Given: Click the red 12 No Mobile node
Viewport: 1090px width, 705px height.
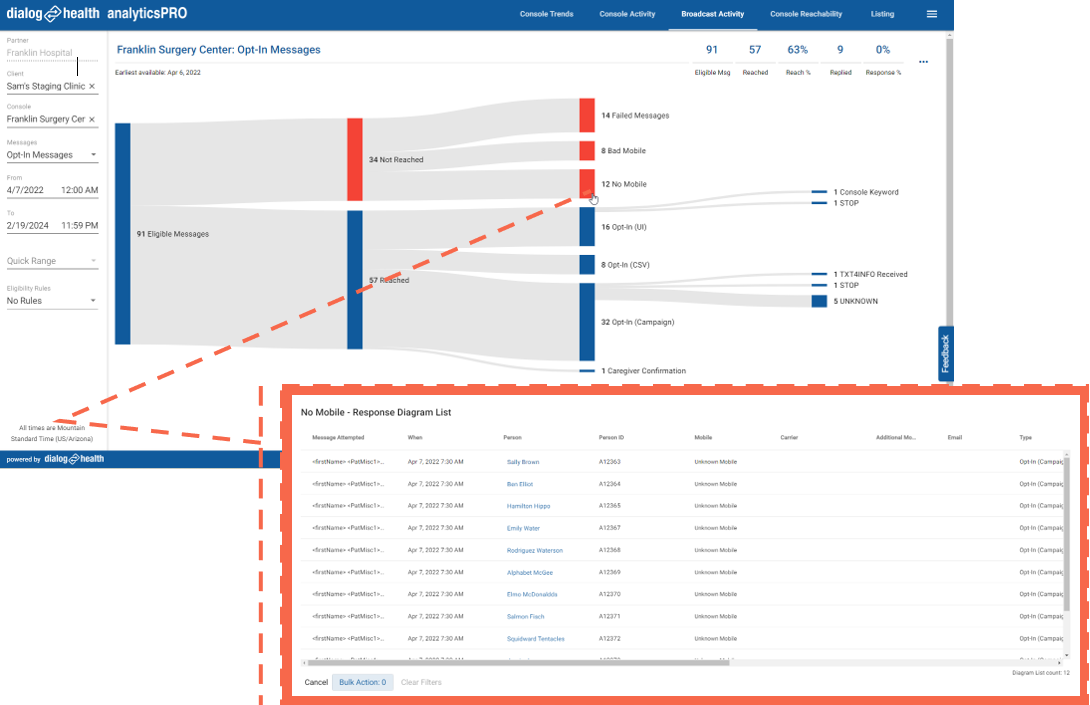Looking at the screenshot, I should coord(587,184).
